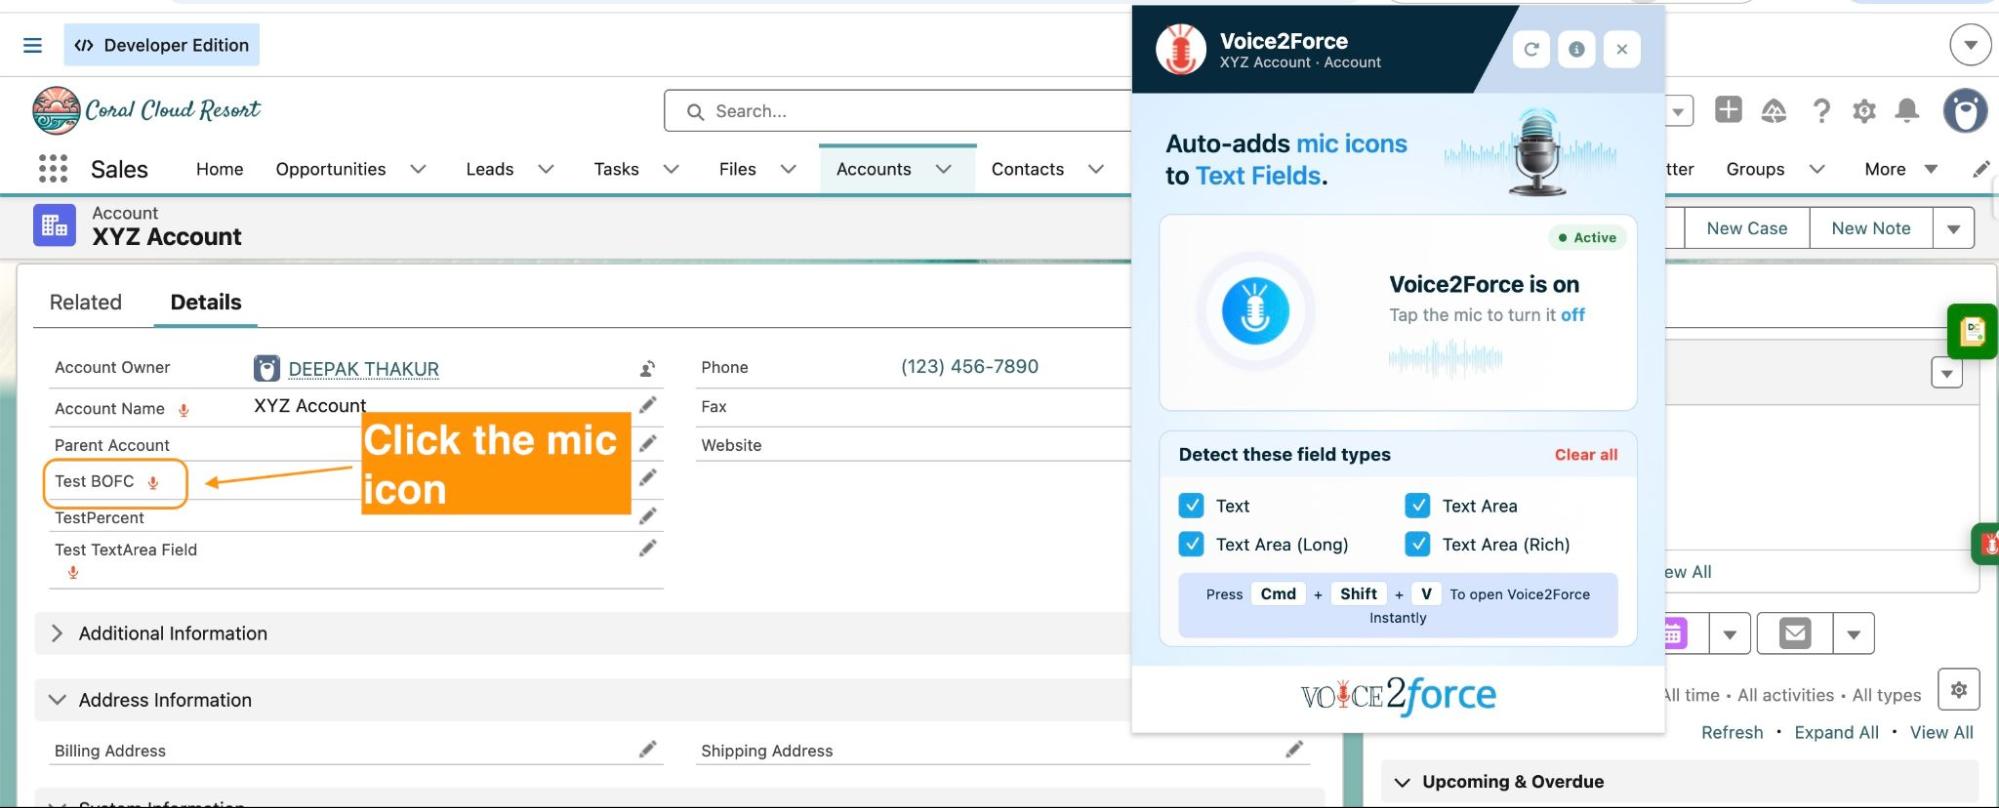
Task: Uncheck the Text field type checkbox
Action: click(1191, 505)
